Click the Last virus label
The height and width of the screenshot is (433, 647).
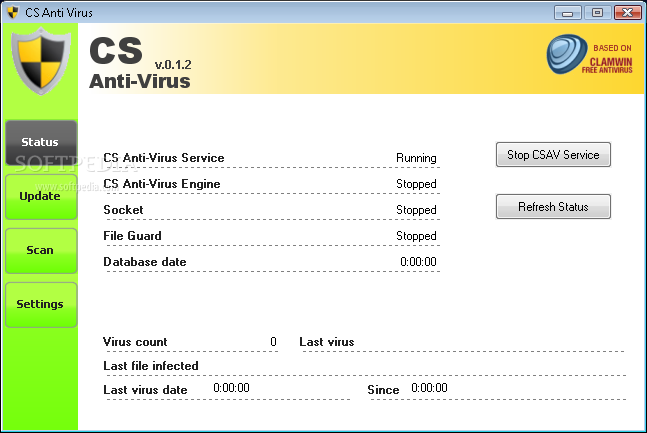327,342
